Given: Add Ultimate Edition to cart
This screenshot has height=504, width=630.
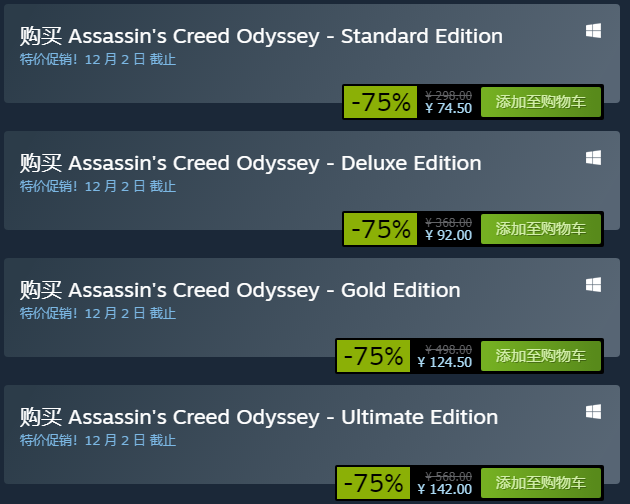Looking at the screenshot, I should (x=541, y=483).
